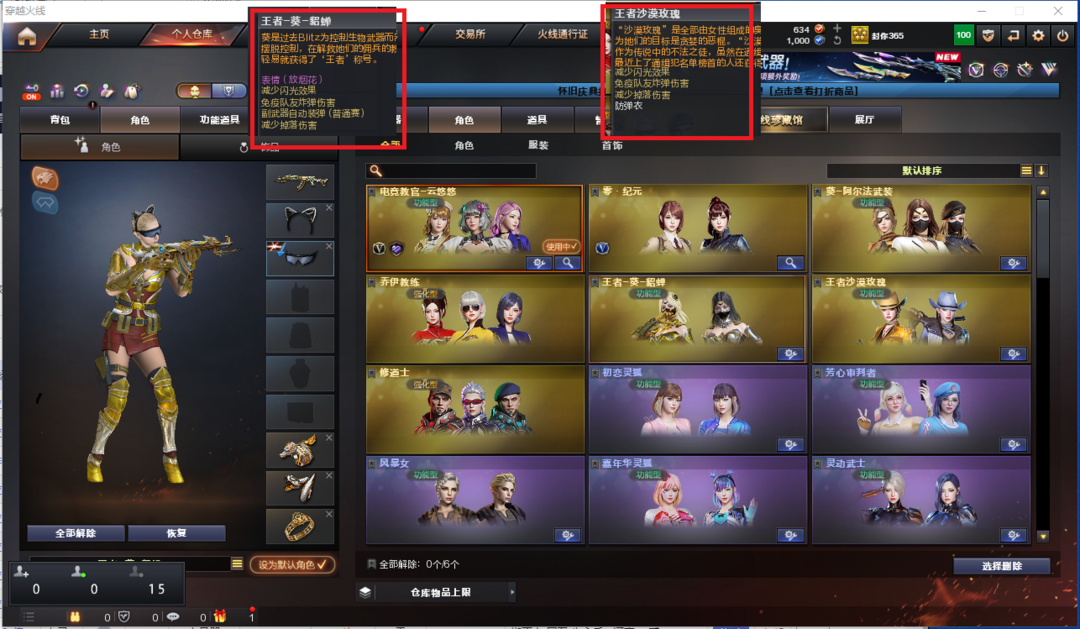Switch to the 交易所 tab
Image resolution: width=1080 pixels, height=629 pixels.
click(470, 34)
